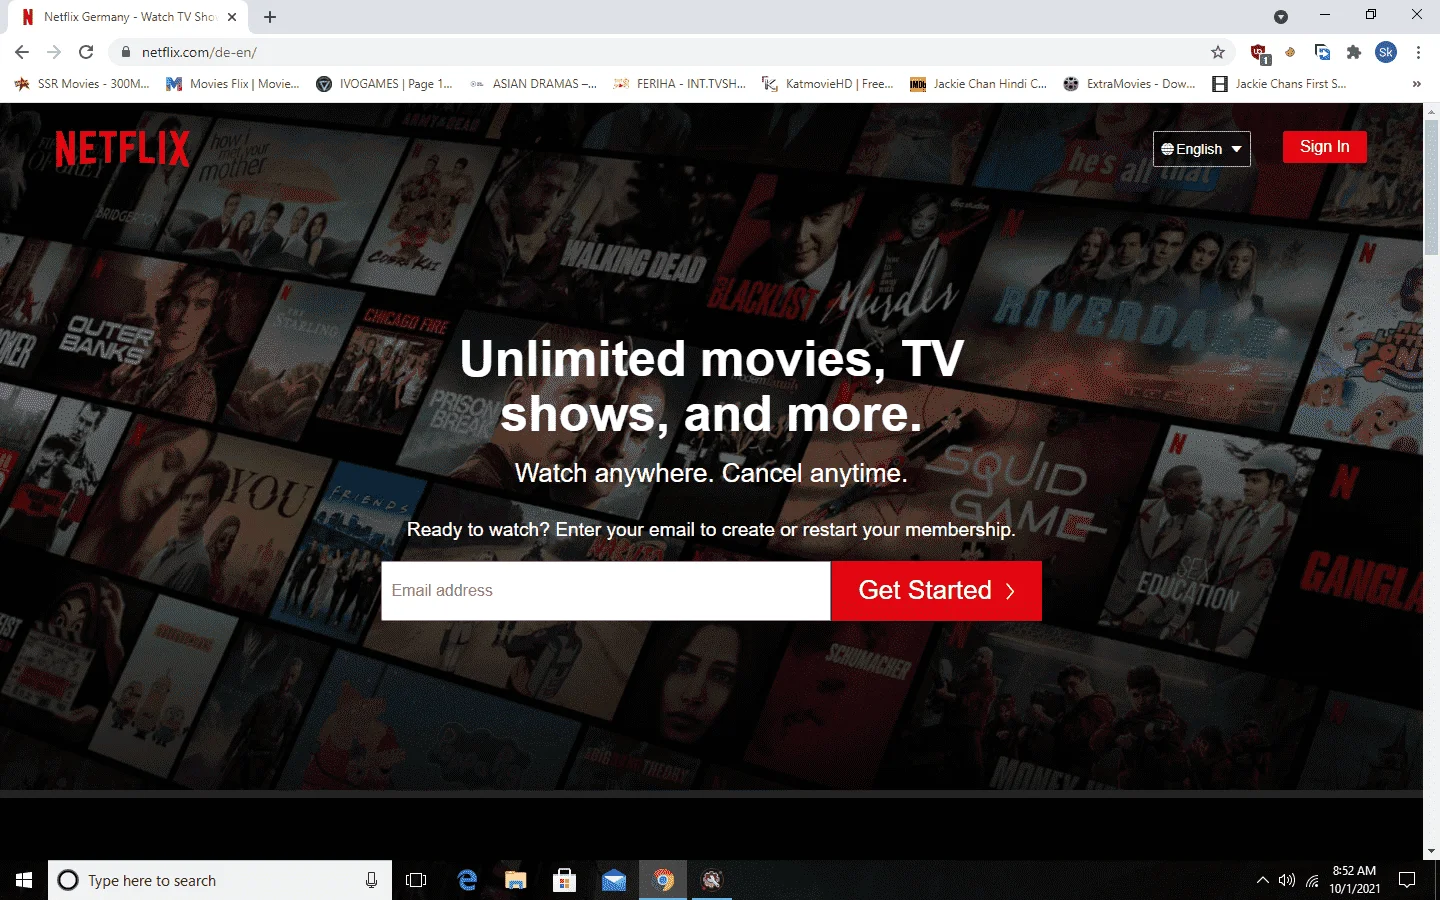Screen dimensions: 1440x900
Task: Click the address bar URL netflix.com/de-en/
Action: click(199, 52)
